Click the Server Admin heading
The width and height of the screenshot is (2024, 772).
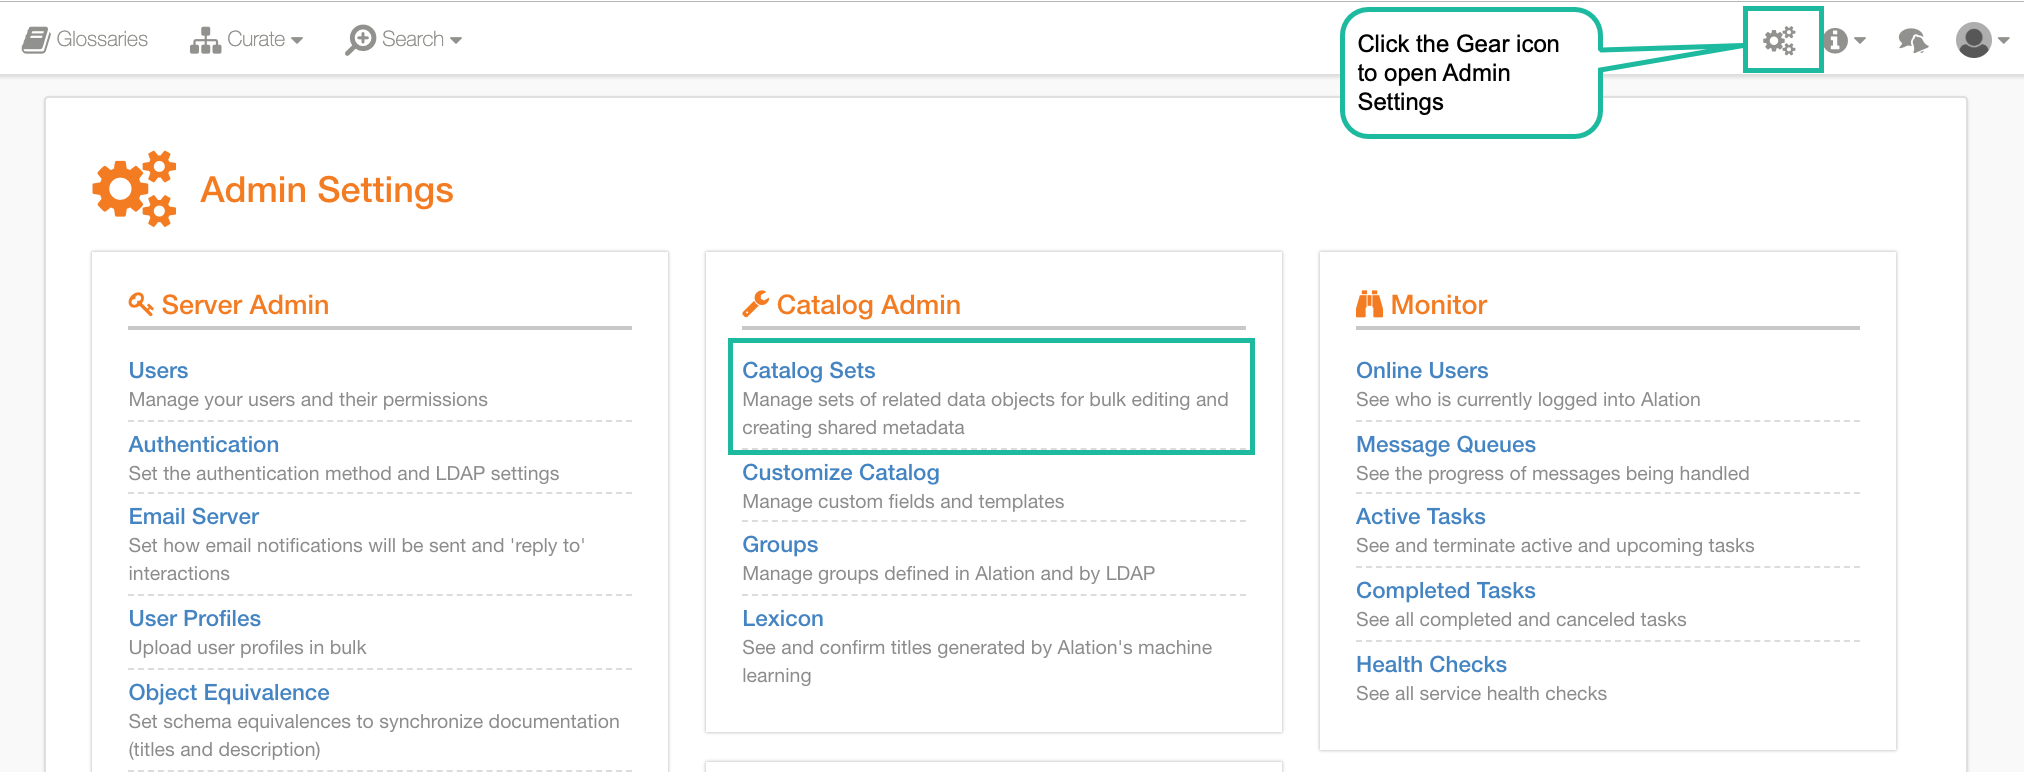point(245,304)
